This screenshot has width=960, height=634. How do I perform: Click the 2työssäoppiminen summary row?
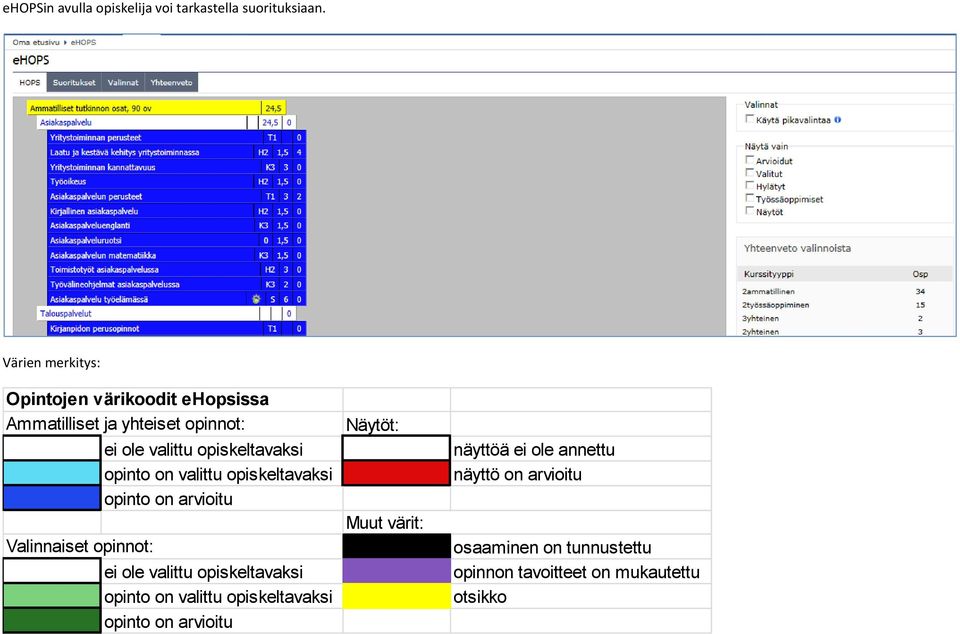[x=847, y=305]
